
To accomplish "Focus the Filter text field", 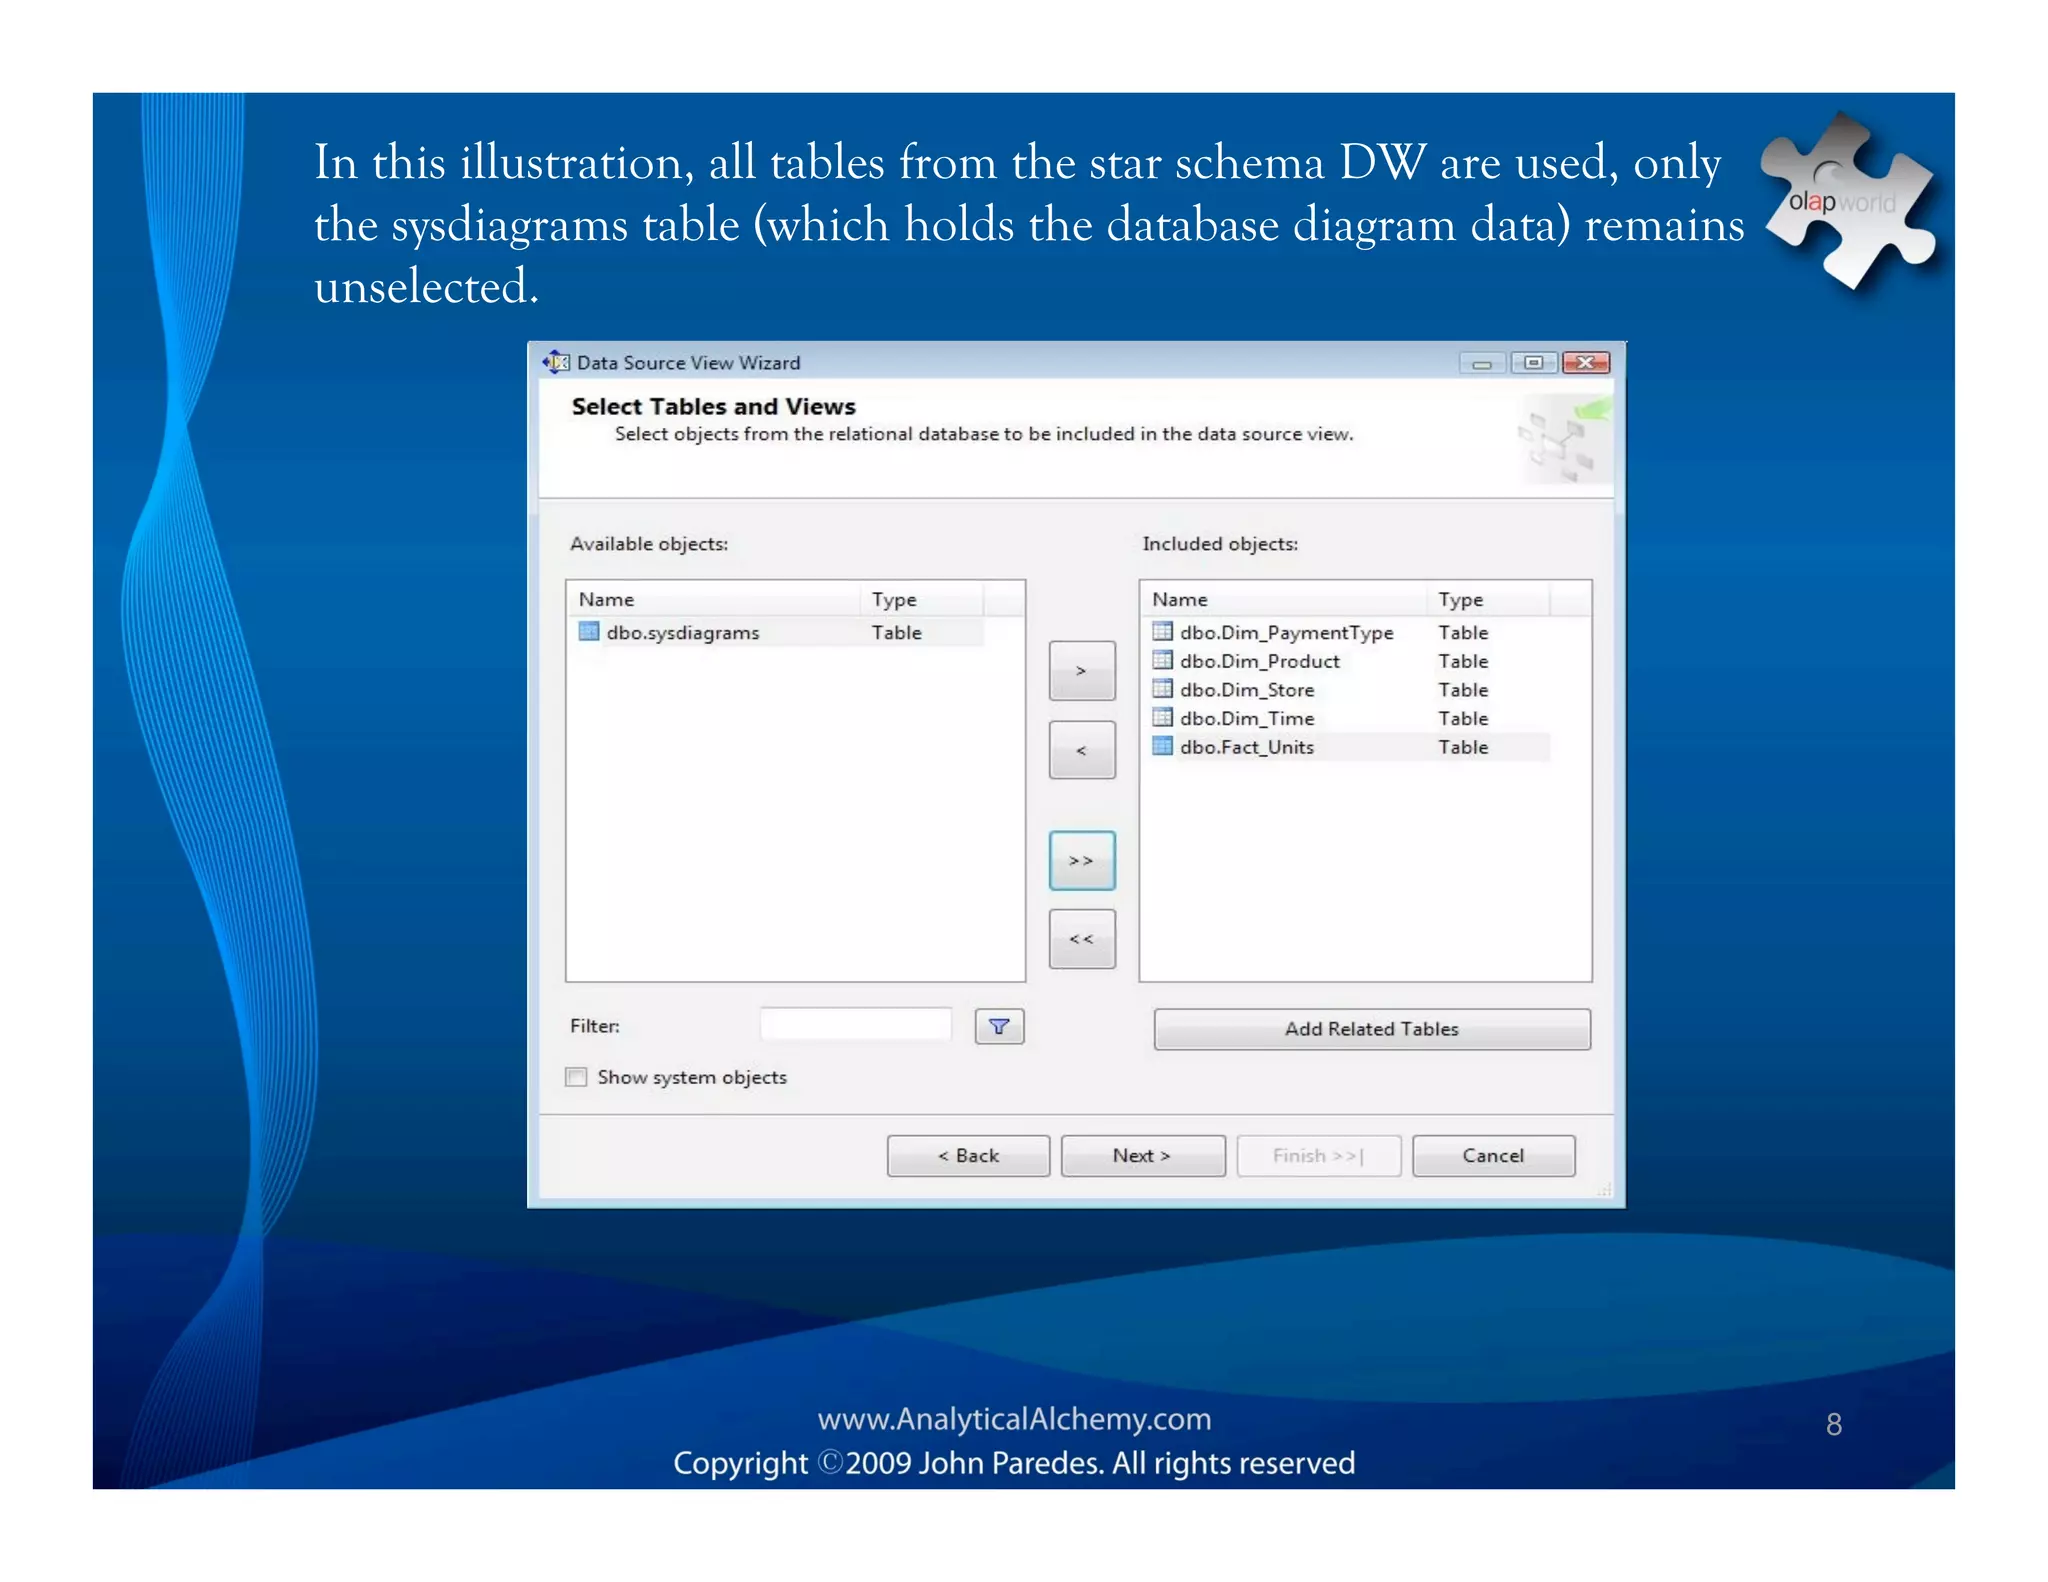I will [855, 1025].
